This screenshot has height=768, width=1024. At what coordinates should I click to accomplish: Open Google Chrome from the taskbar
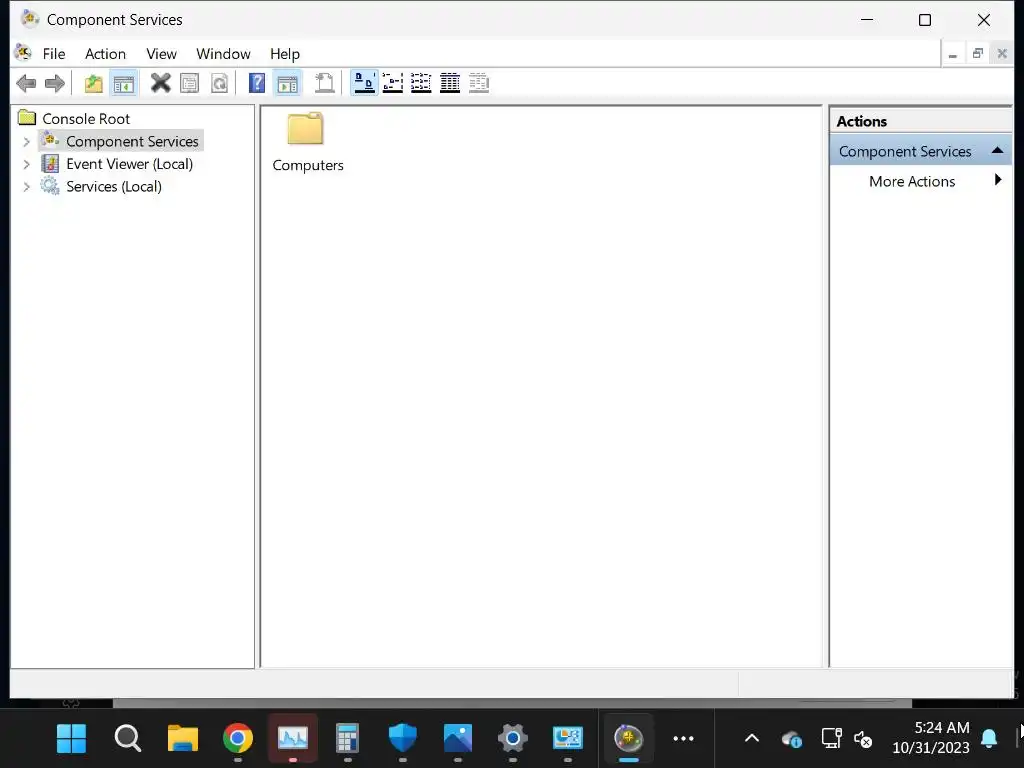[238, 739]
